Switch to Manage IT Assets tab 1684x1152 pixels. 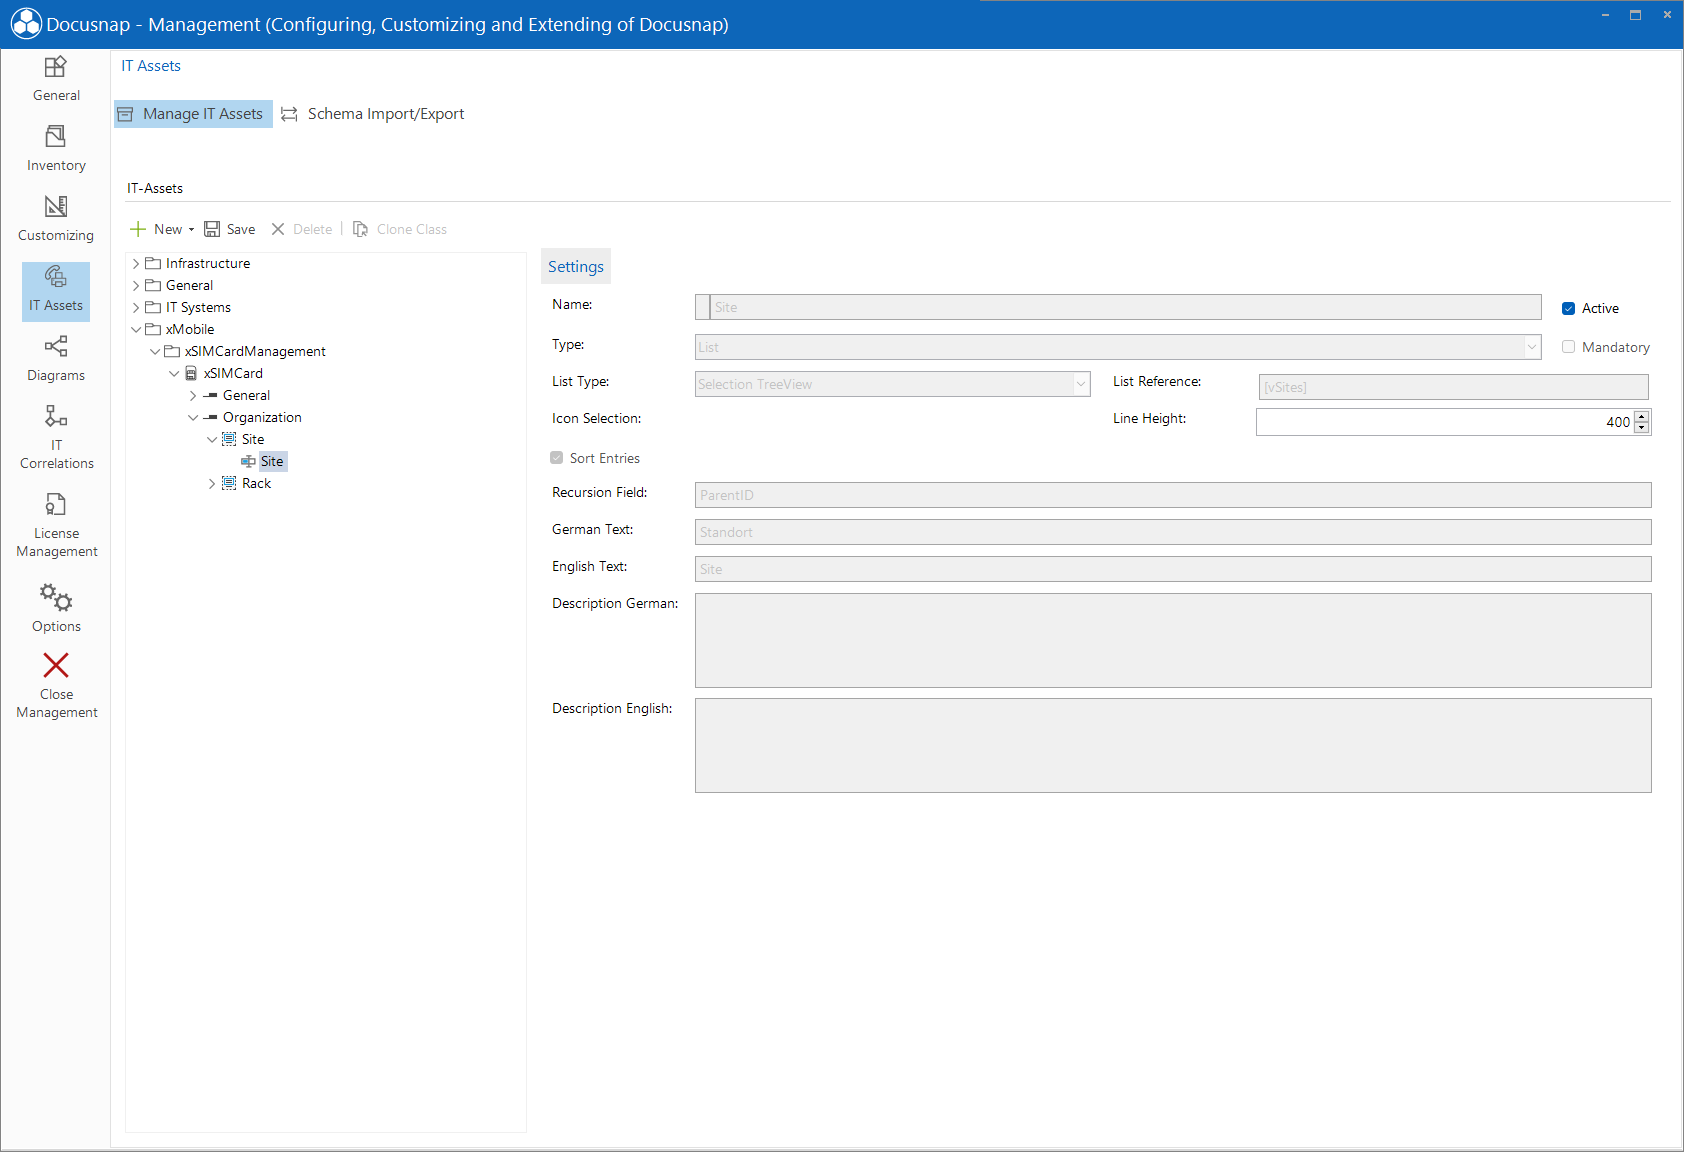tap(193, 114)
